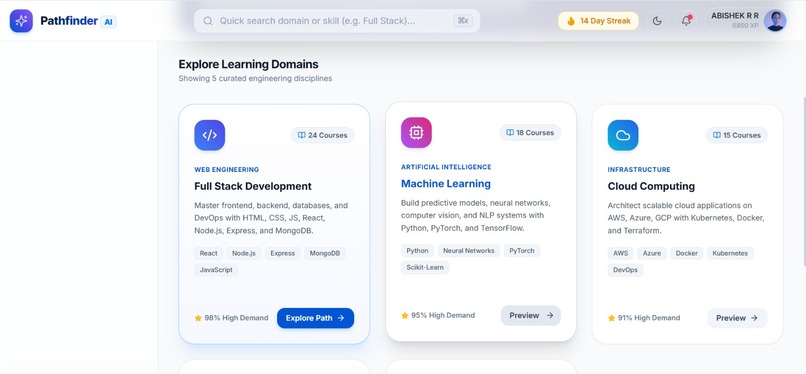Open the Cloud Computing title

[651, 186]
